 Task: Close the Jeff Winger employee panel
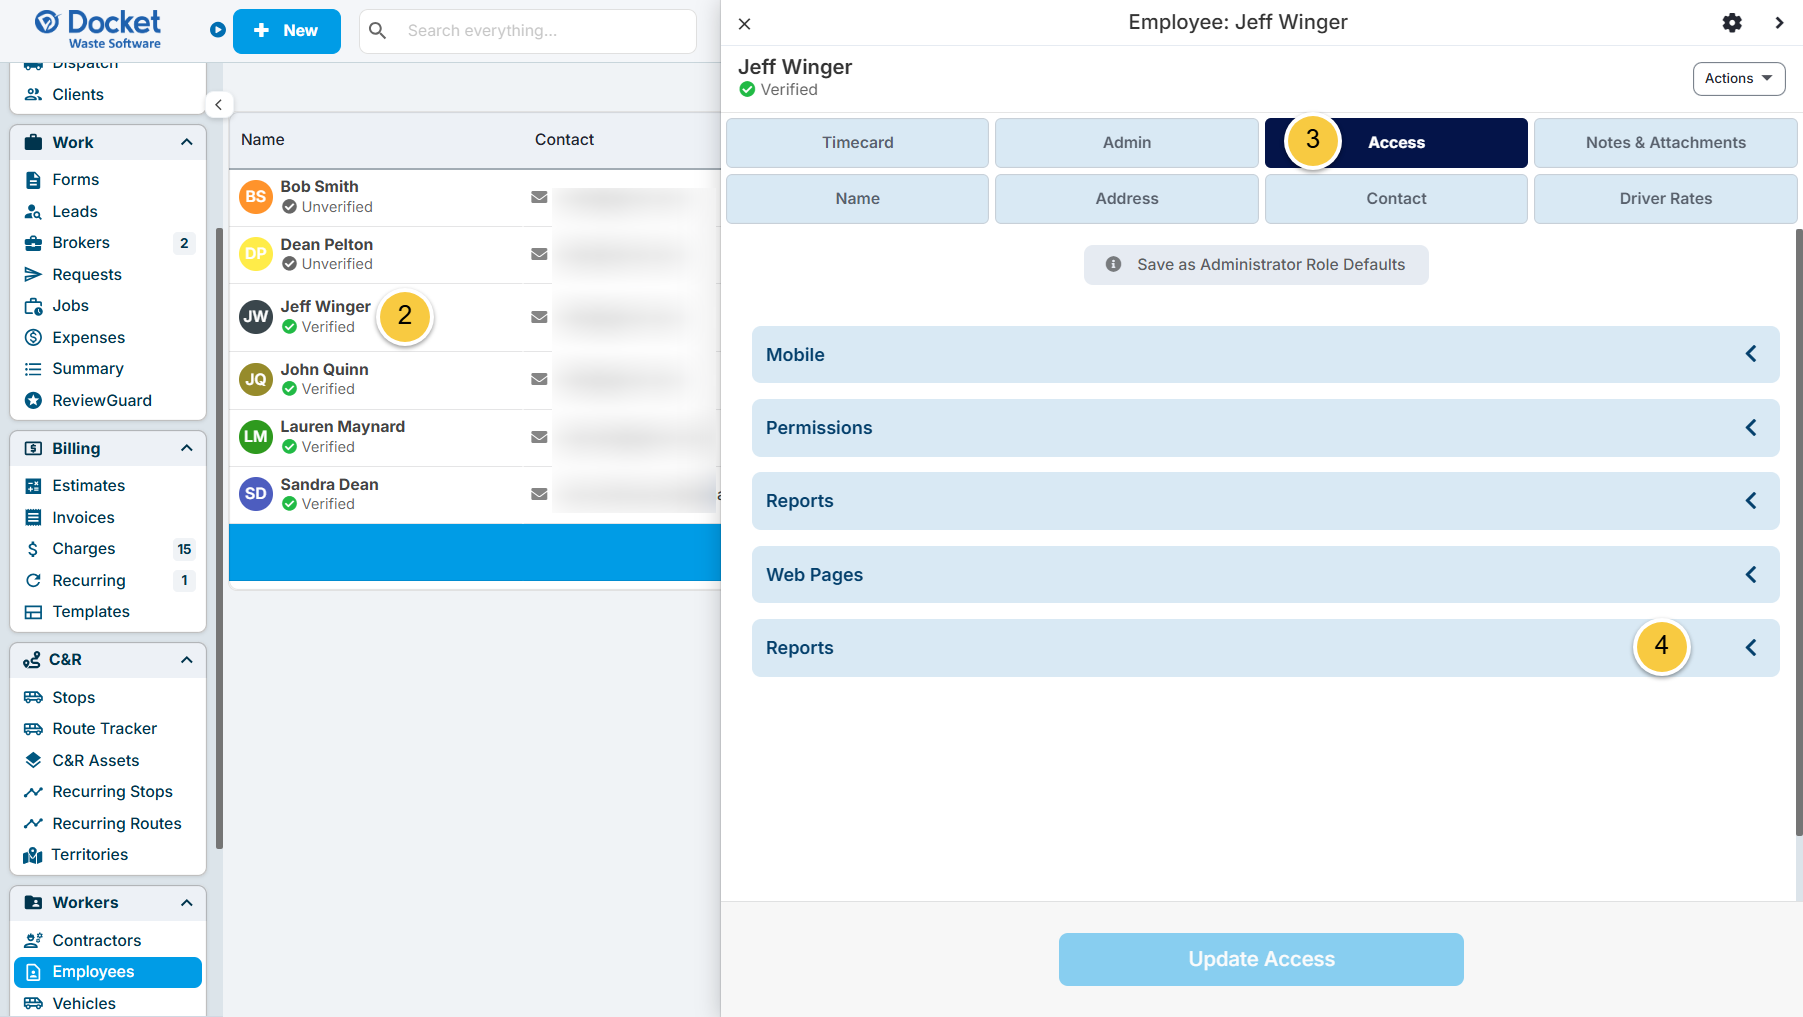[744, 24]
